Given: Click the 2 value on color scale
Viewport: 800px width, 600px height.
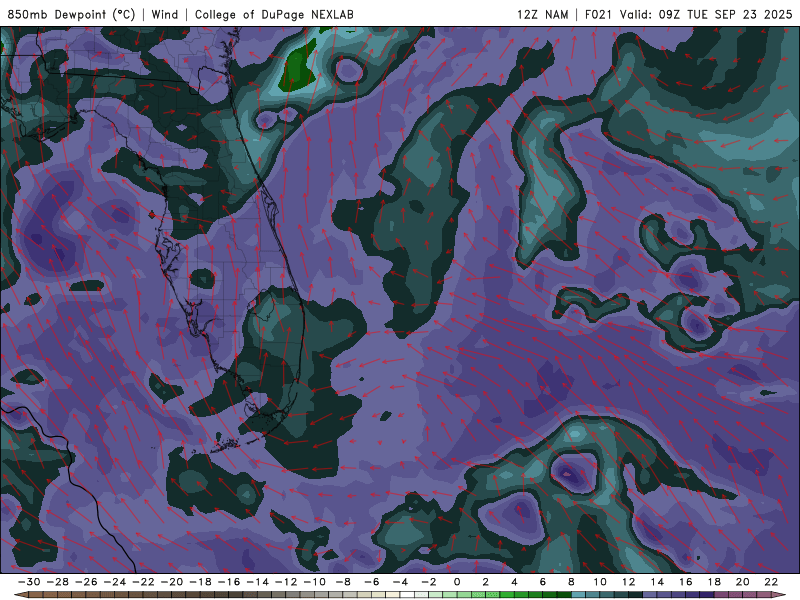Looking at the screenshot, I should pyautogui.click(x=485, y=582).
